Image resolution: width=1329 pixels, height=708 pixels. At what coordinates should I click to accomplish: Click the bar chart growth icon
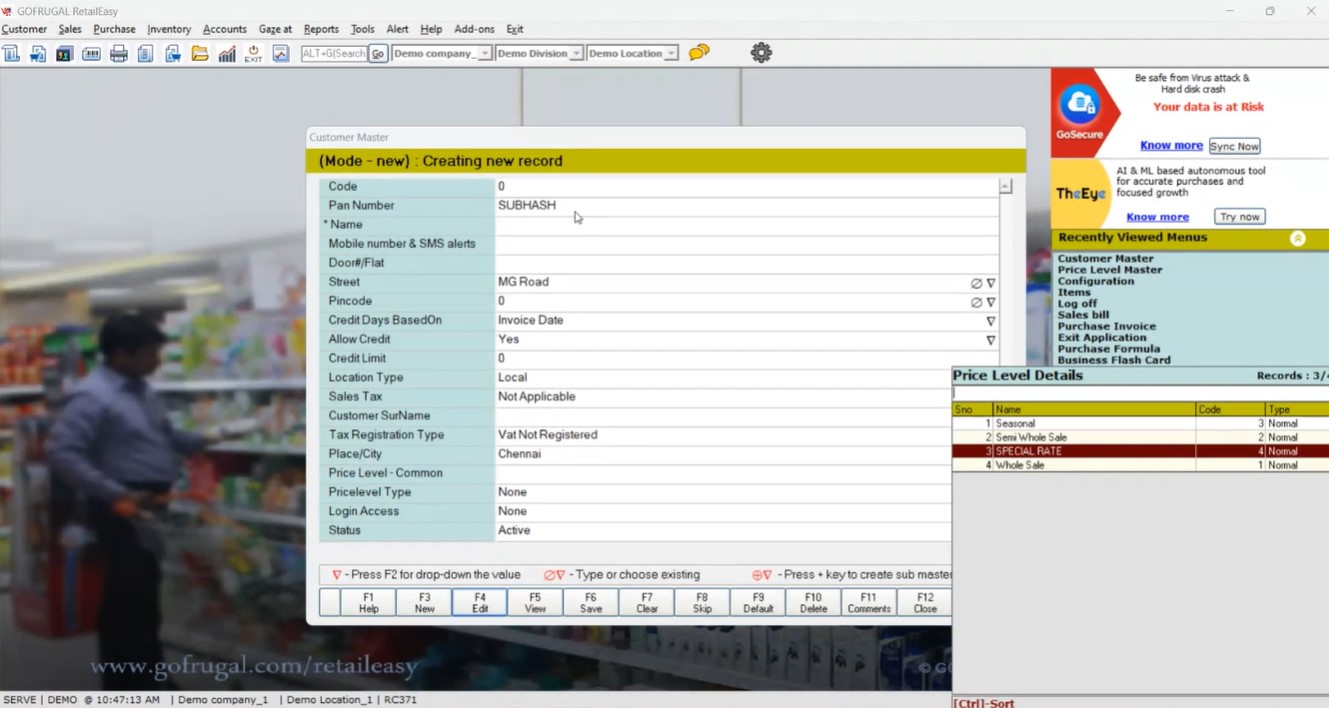click(x=227, y=54)
